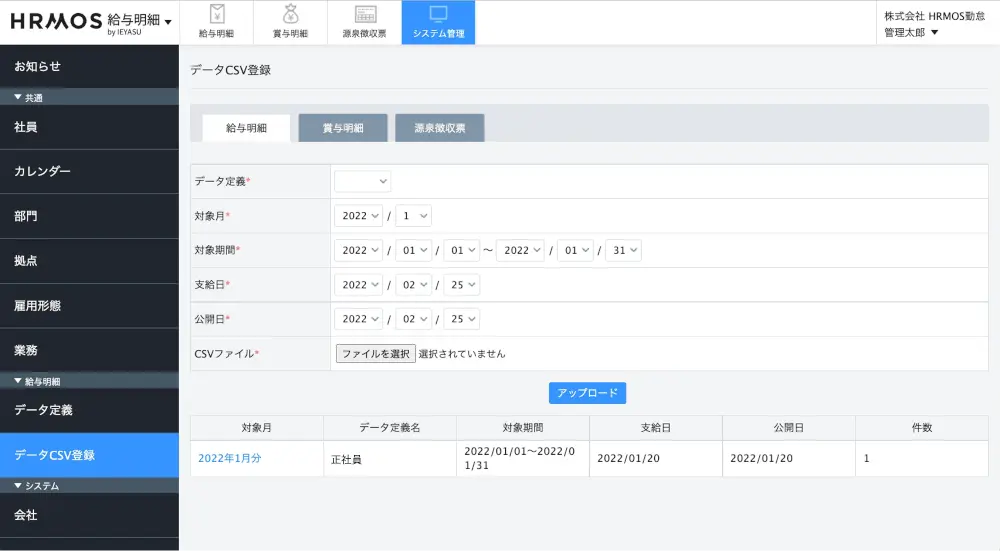The image size is (1001, 551).
Task: Open お知らせ in the sidebar
Action: (x=89, y=66)
